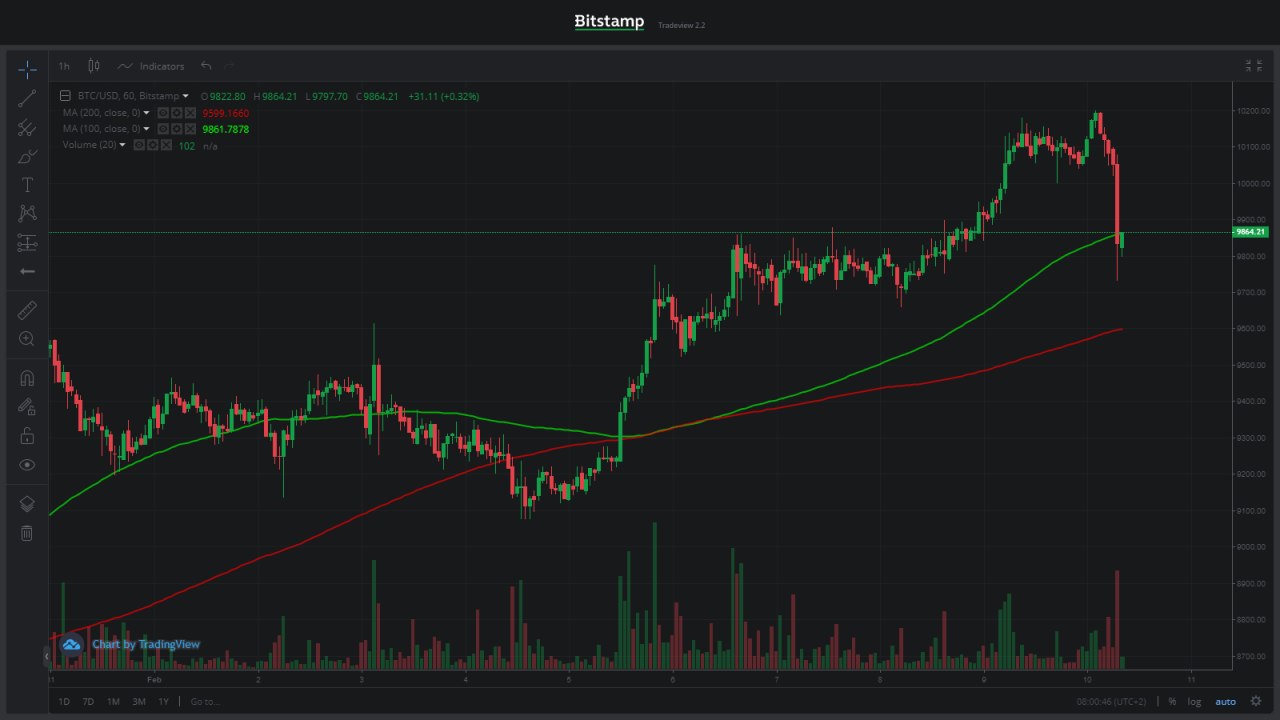
Task: Activate the zoom in tool
Action: (27, 339)
